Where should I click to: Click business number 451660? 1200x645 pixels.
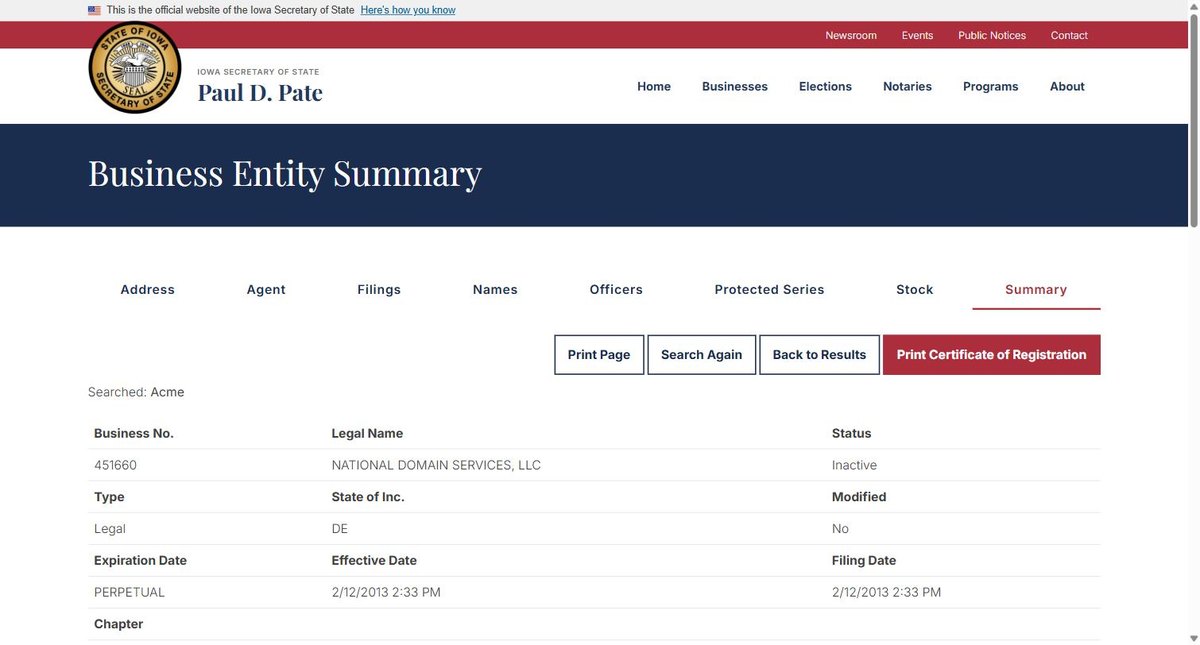click(116, 465)
